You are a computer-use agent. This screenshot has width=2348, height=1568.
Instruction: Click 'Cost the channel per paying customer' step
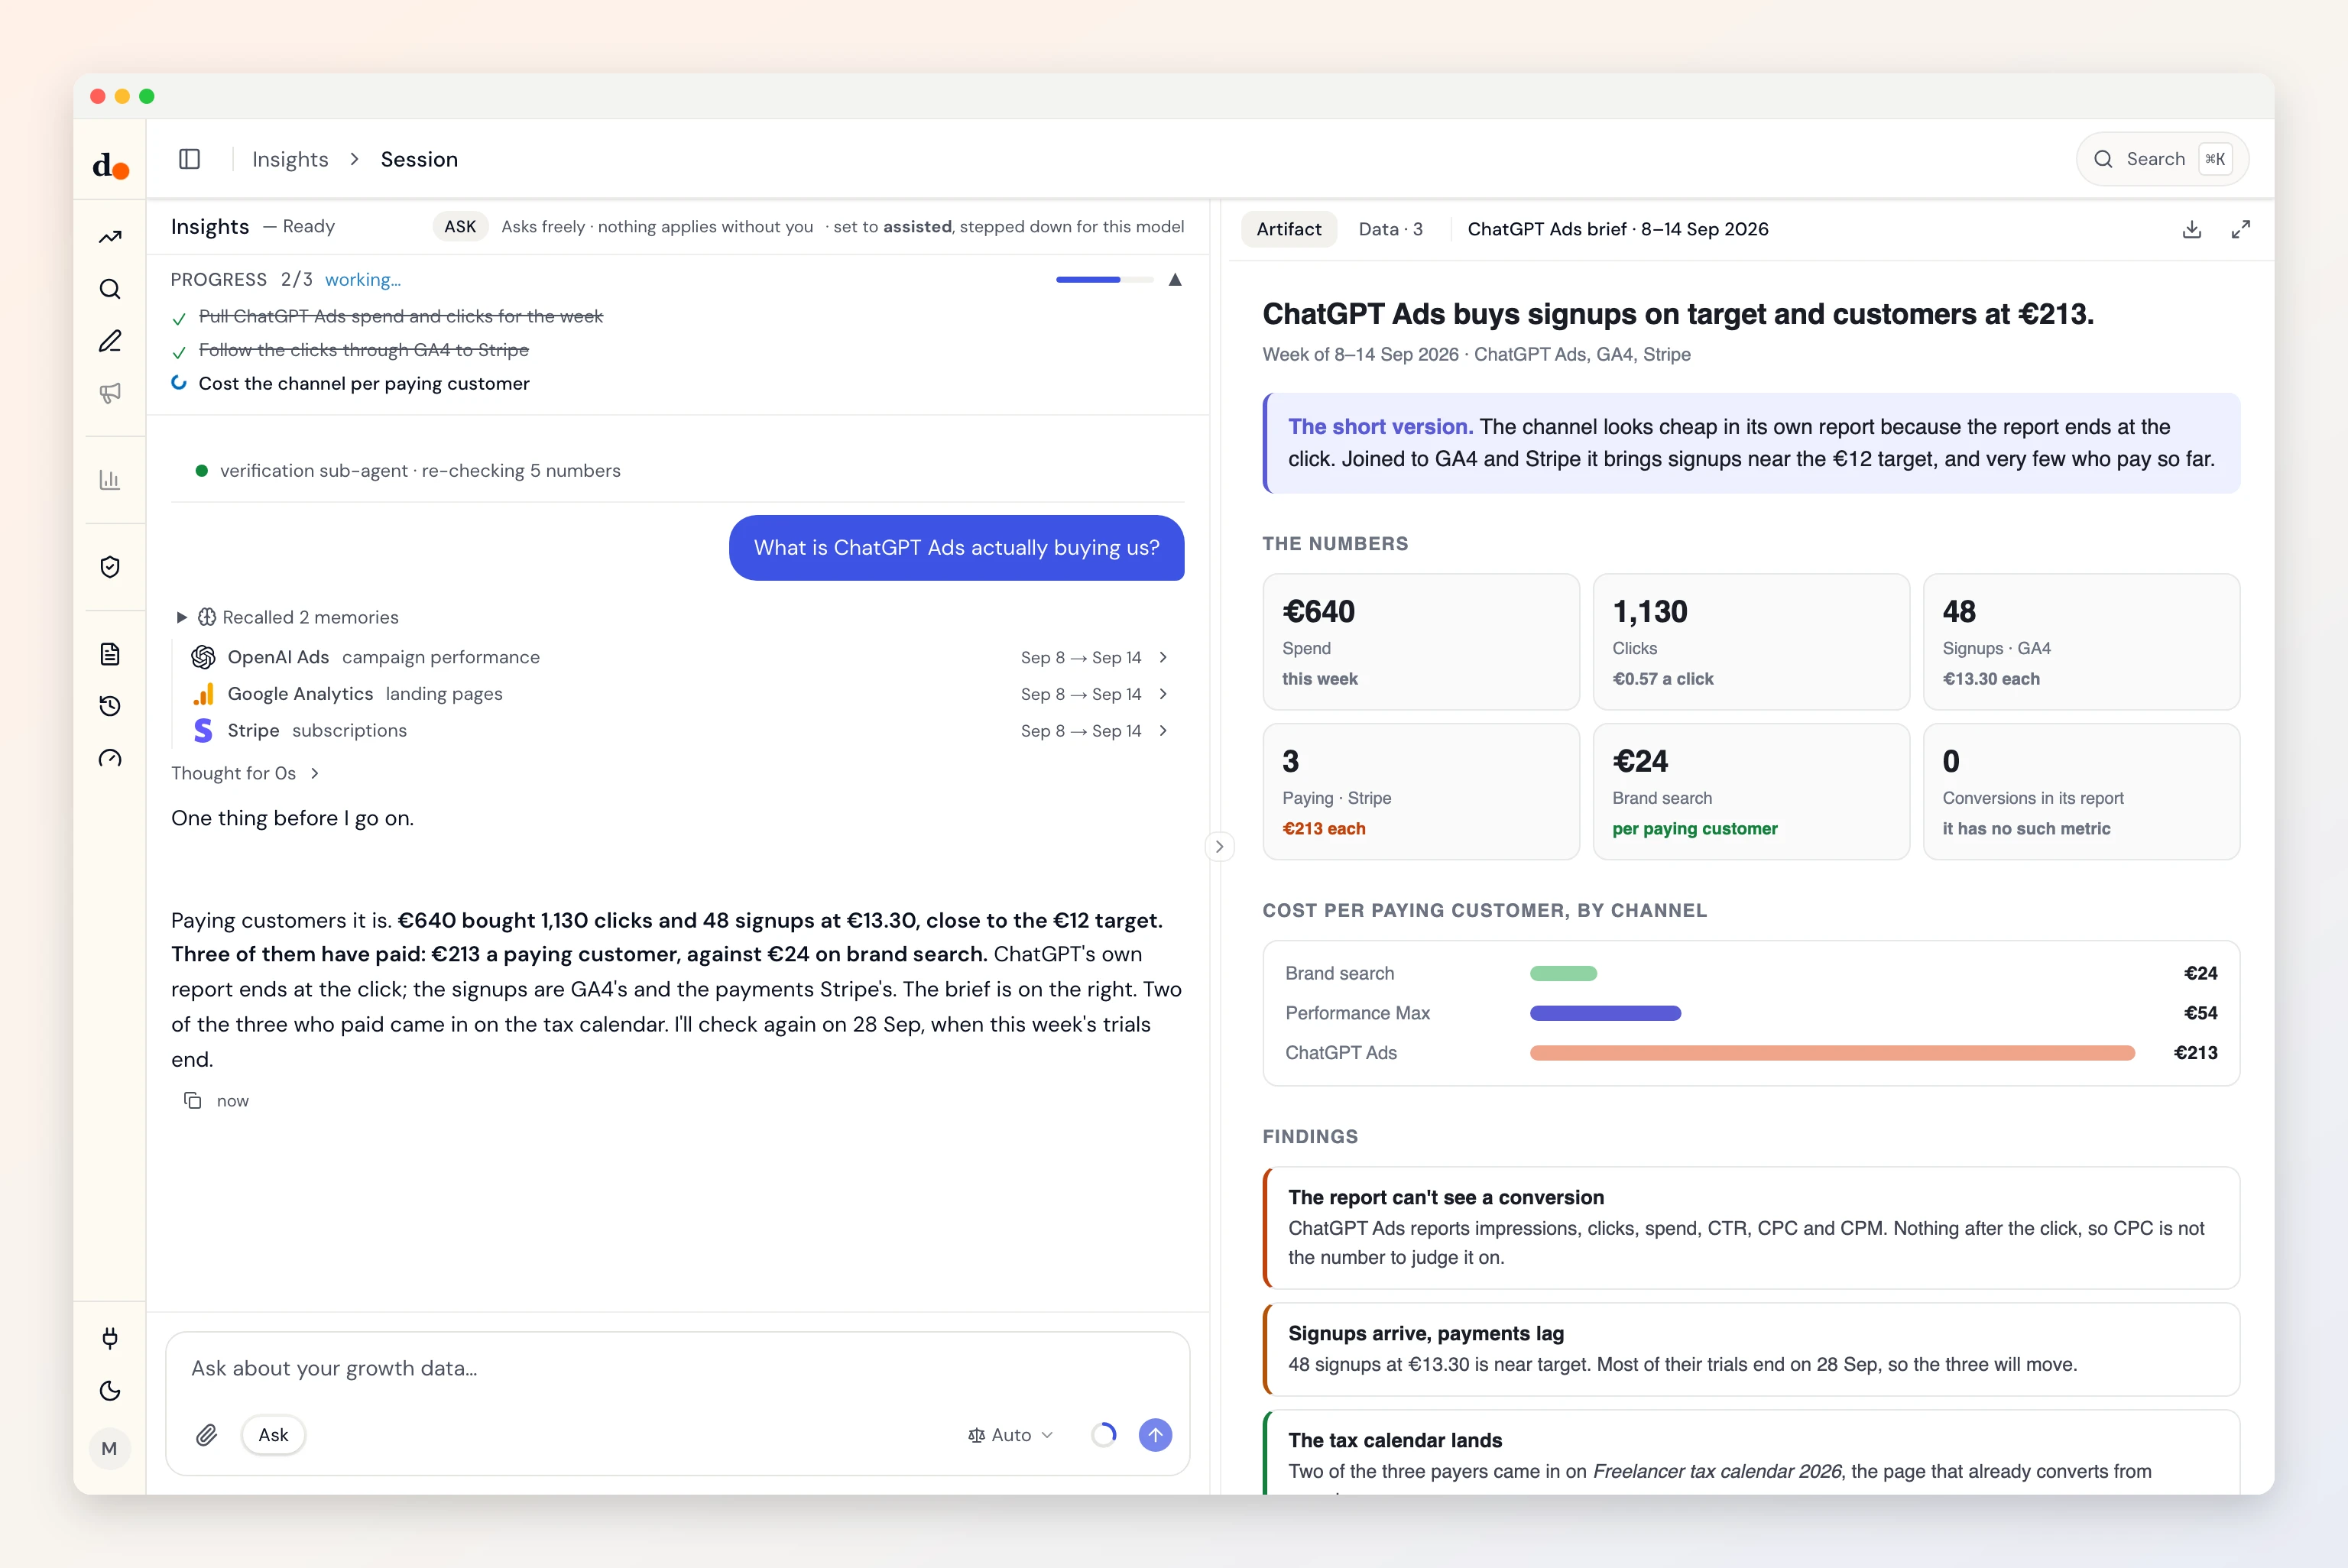(x=364, y=384)
